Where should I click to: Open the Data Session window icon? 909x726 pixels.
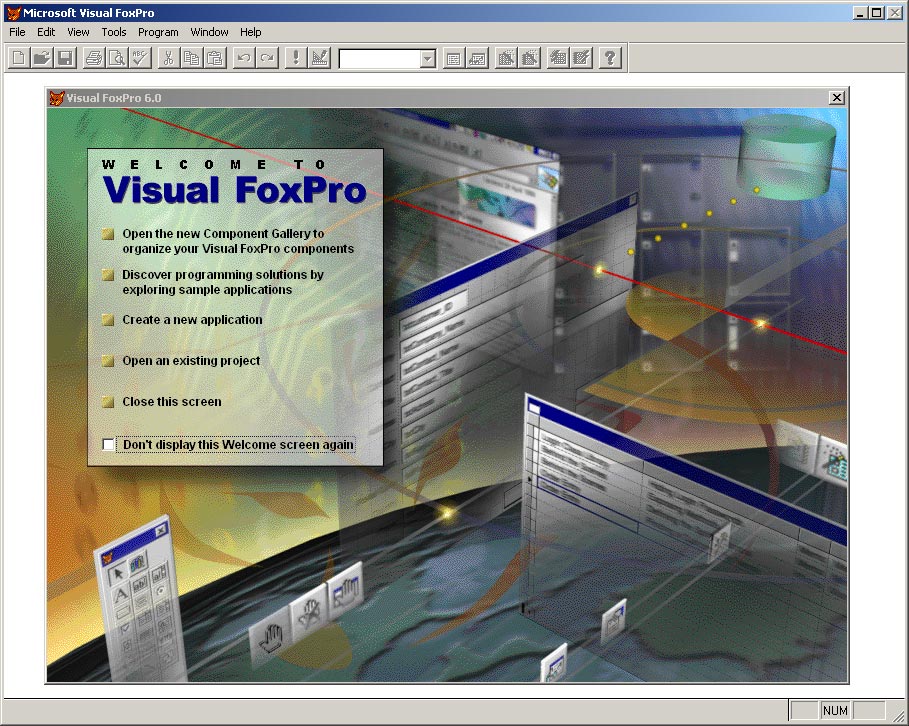pyautogui.click(x=477, y=58)
